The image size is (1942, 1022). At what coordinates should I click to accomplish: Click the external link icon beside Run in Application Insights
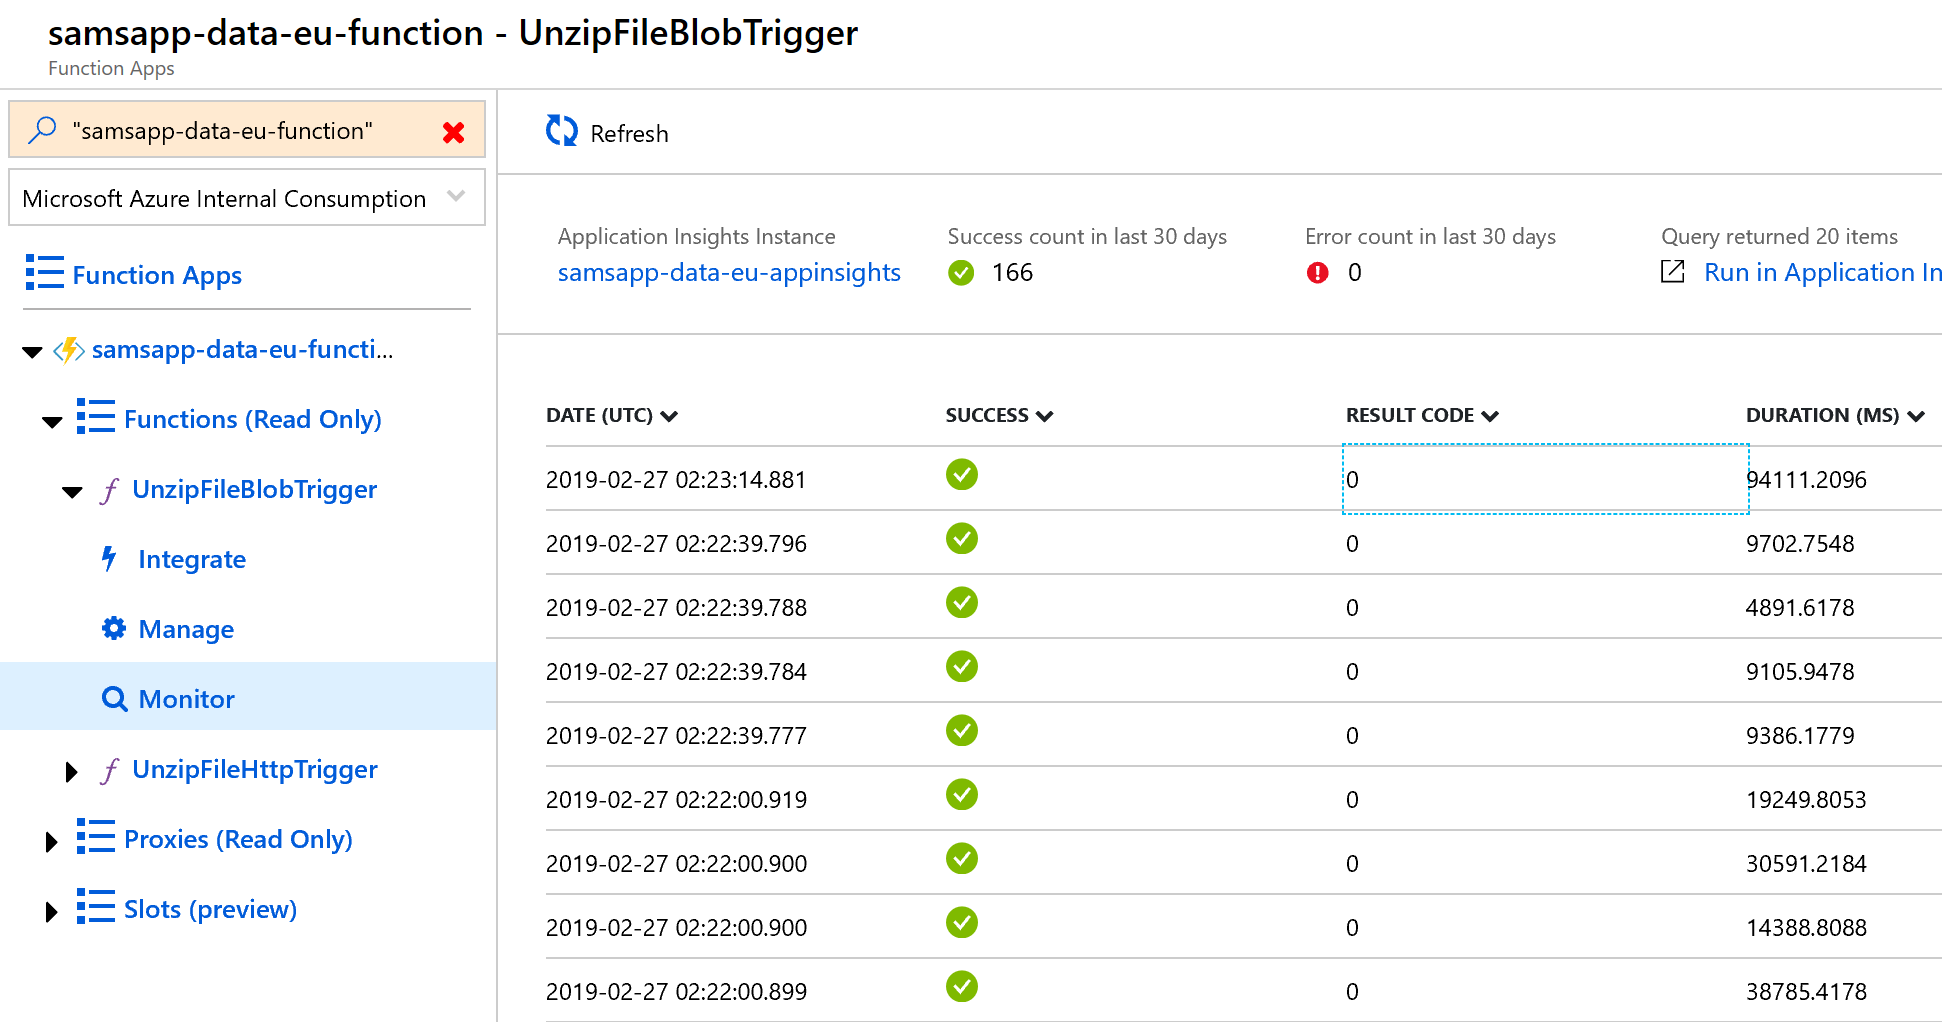[x=1672, y=272]
